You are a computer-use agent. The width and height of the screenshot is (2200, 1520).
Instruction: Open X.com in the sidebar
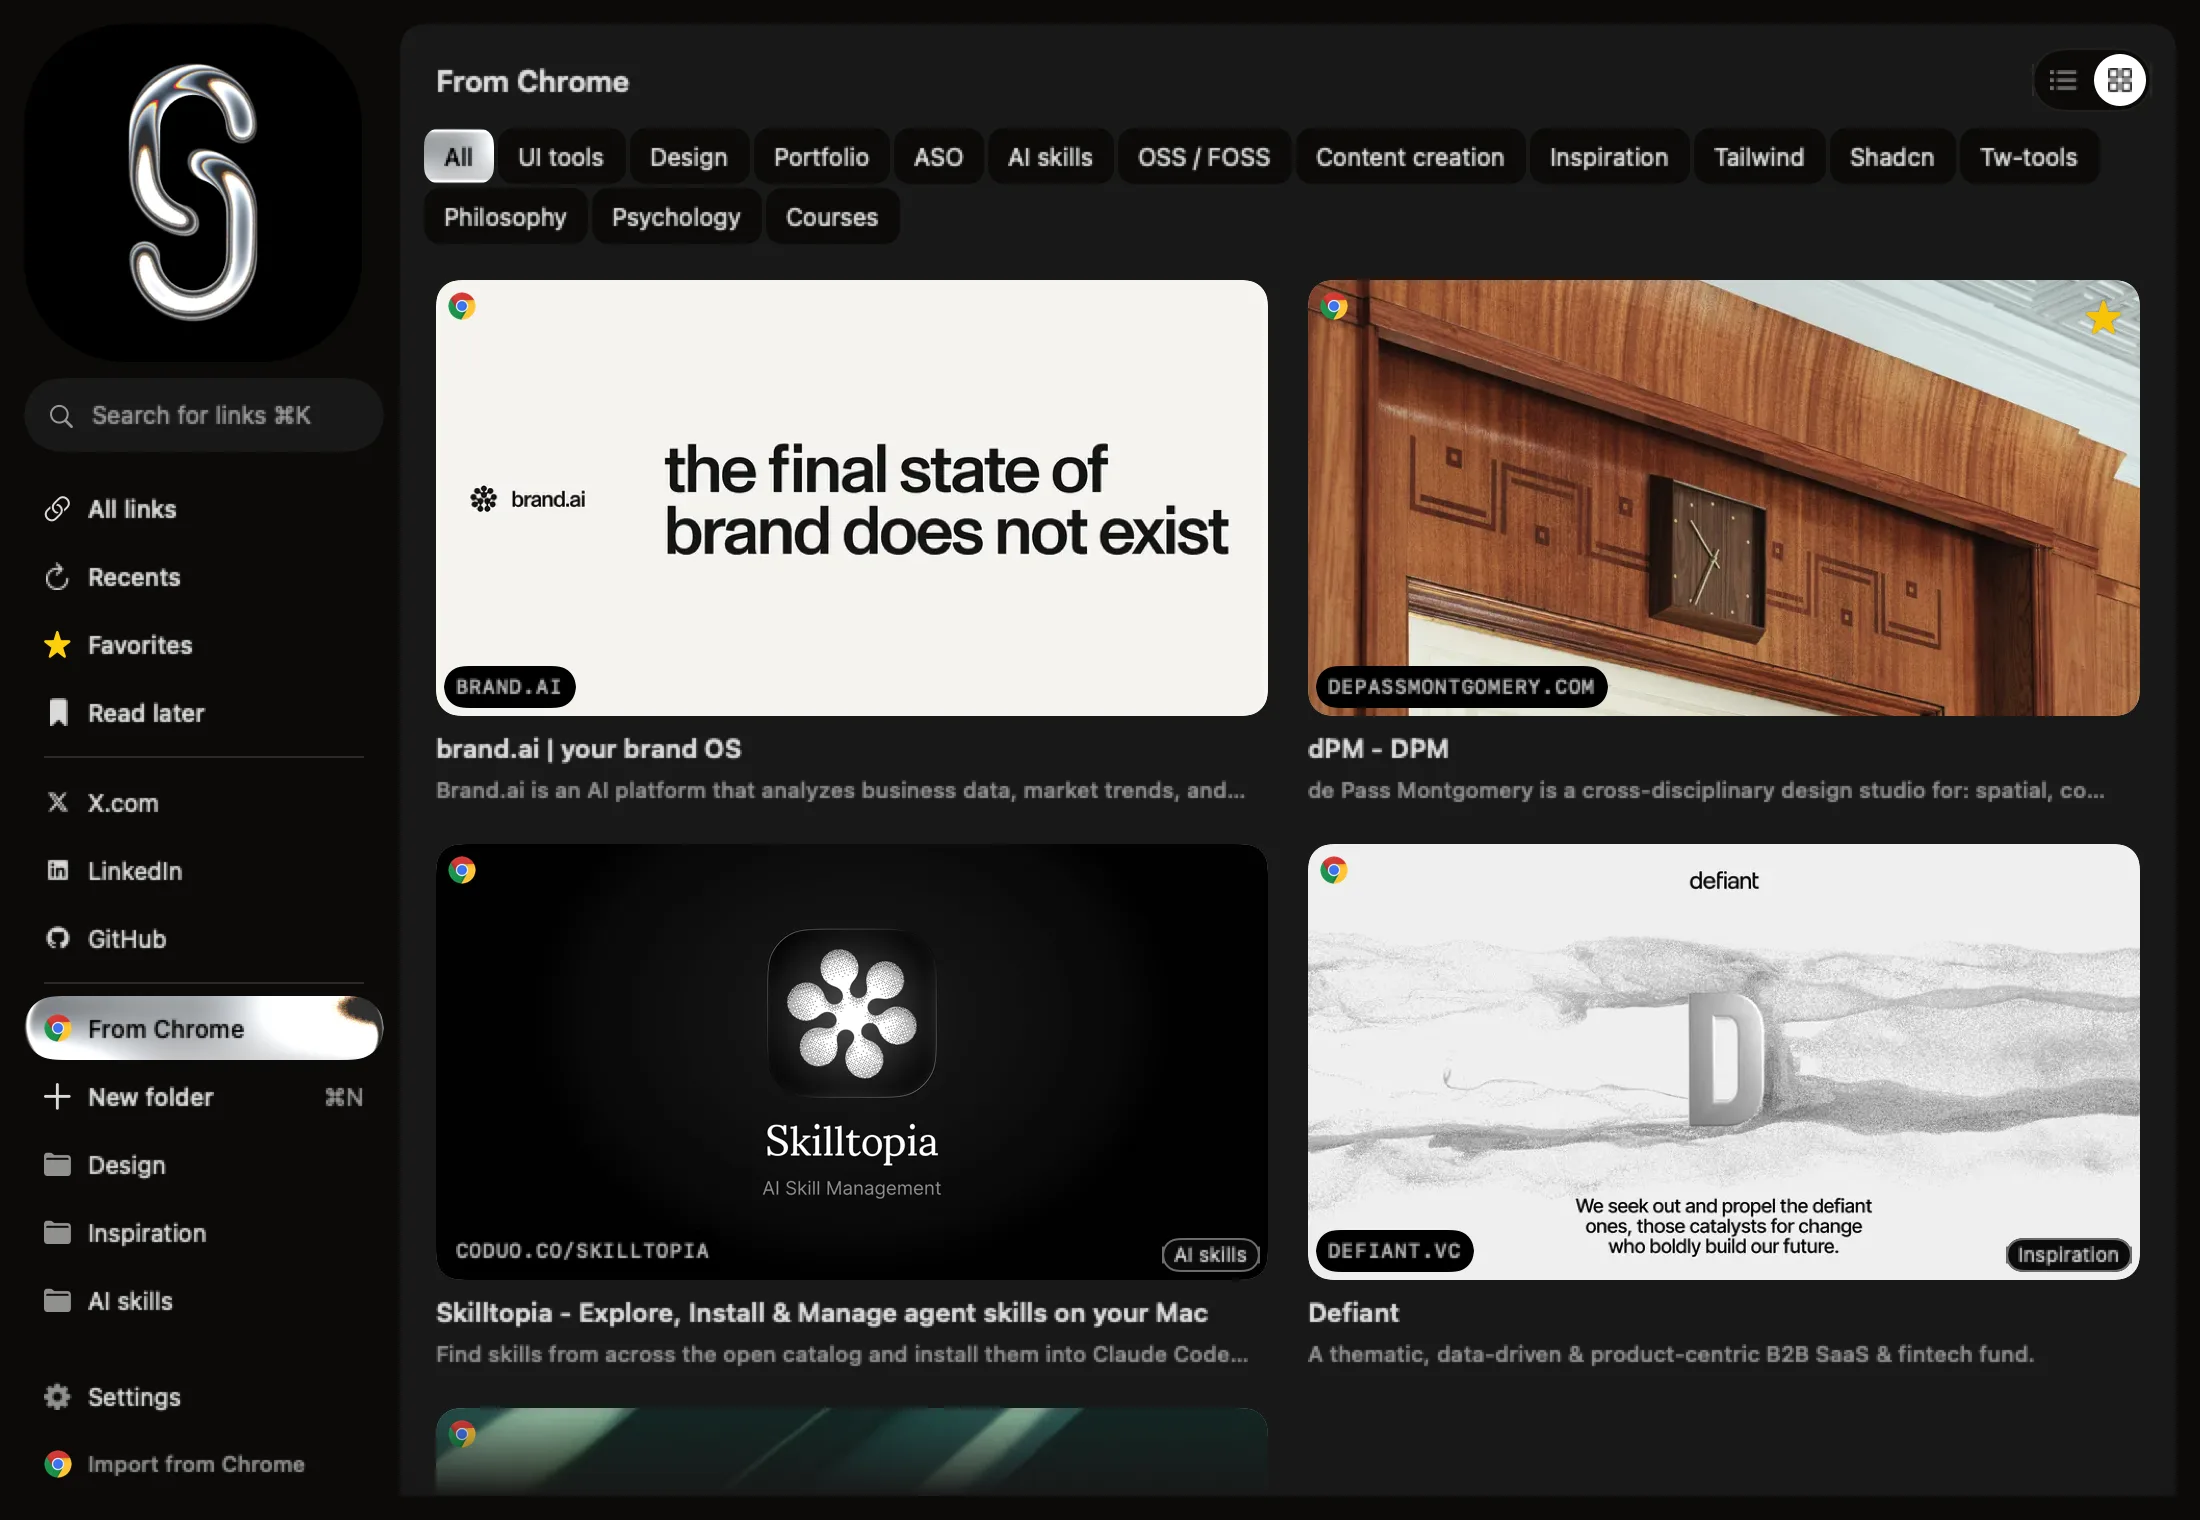coord(204,803)
